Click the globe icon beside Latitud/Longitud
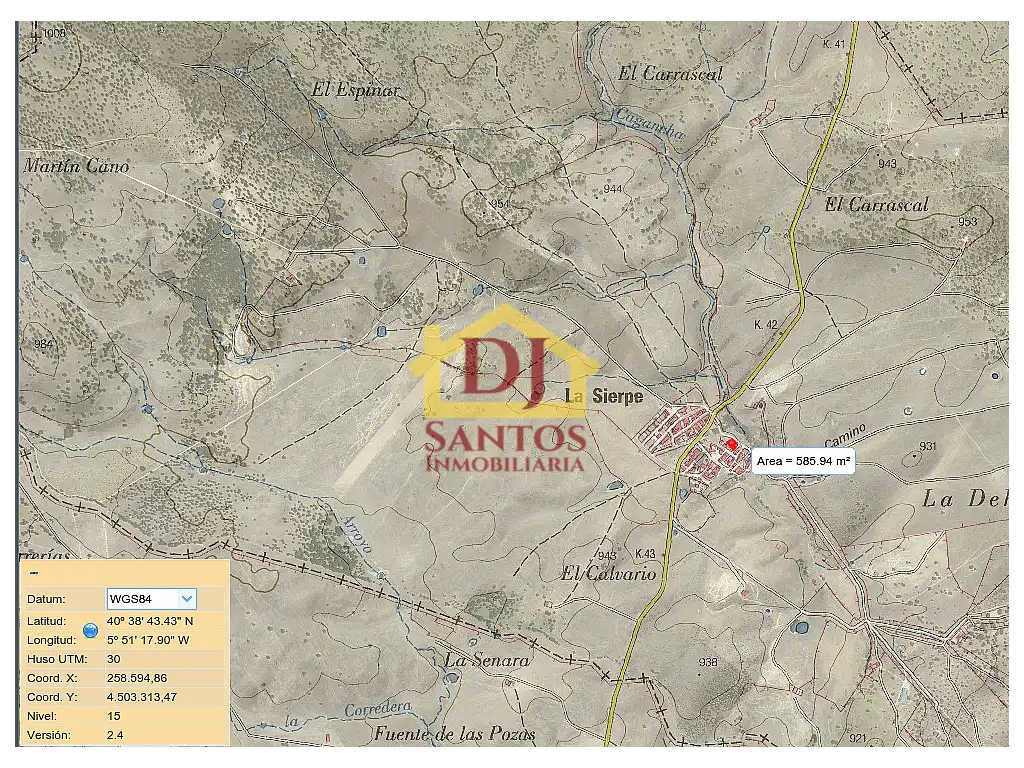 click(x=91, y=630)
